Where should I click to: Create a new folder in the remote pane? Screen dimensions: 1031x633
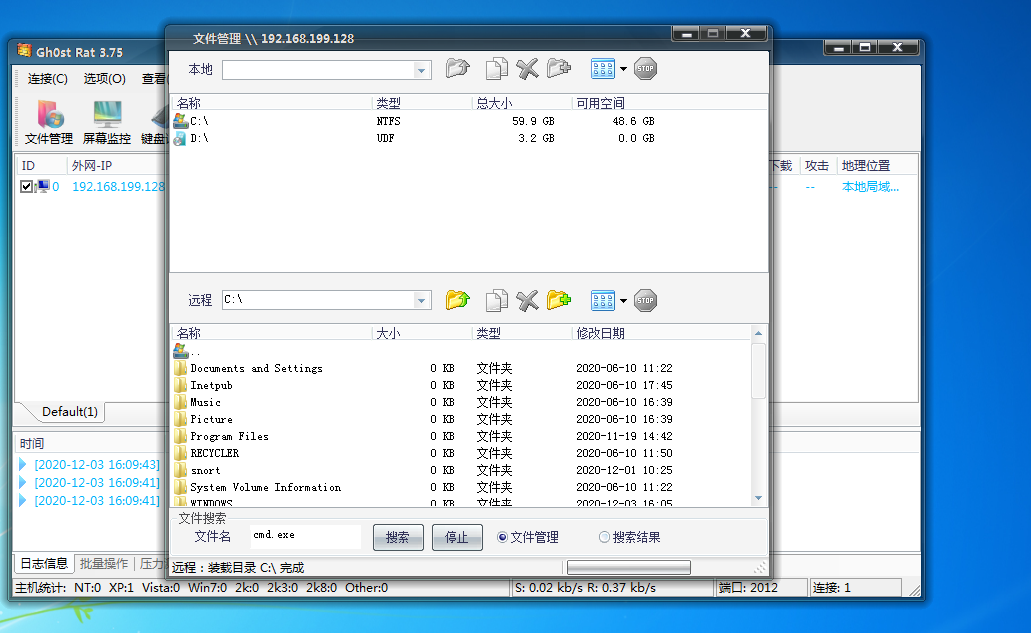tap(559, 300)
